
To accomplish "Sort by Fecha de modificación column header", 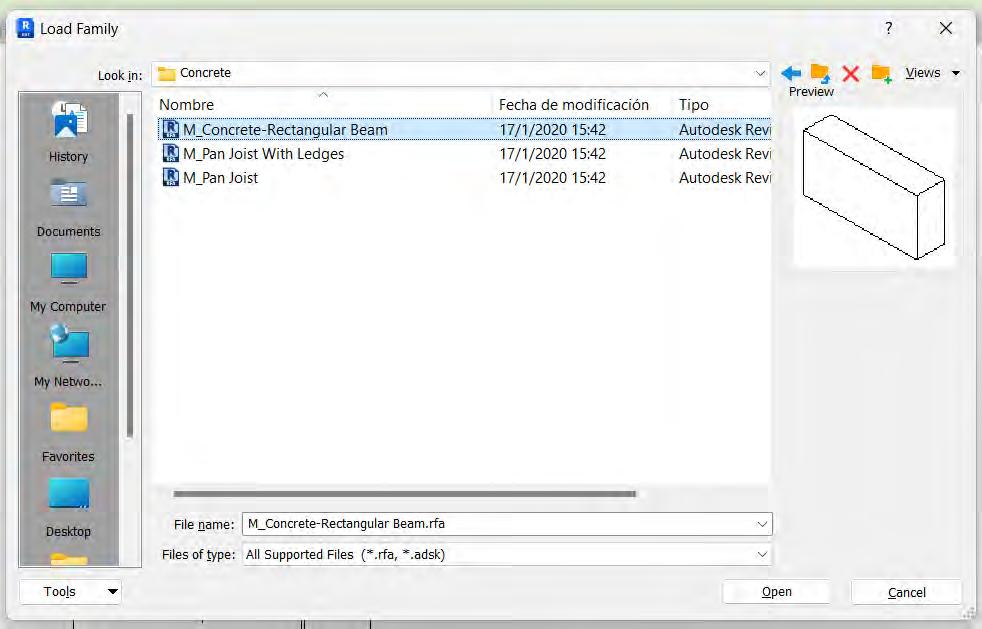I will click(583, 105).
